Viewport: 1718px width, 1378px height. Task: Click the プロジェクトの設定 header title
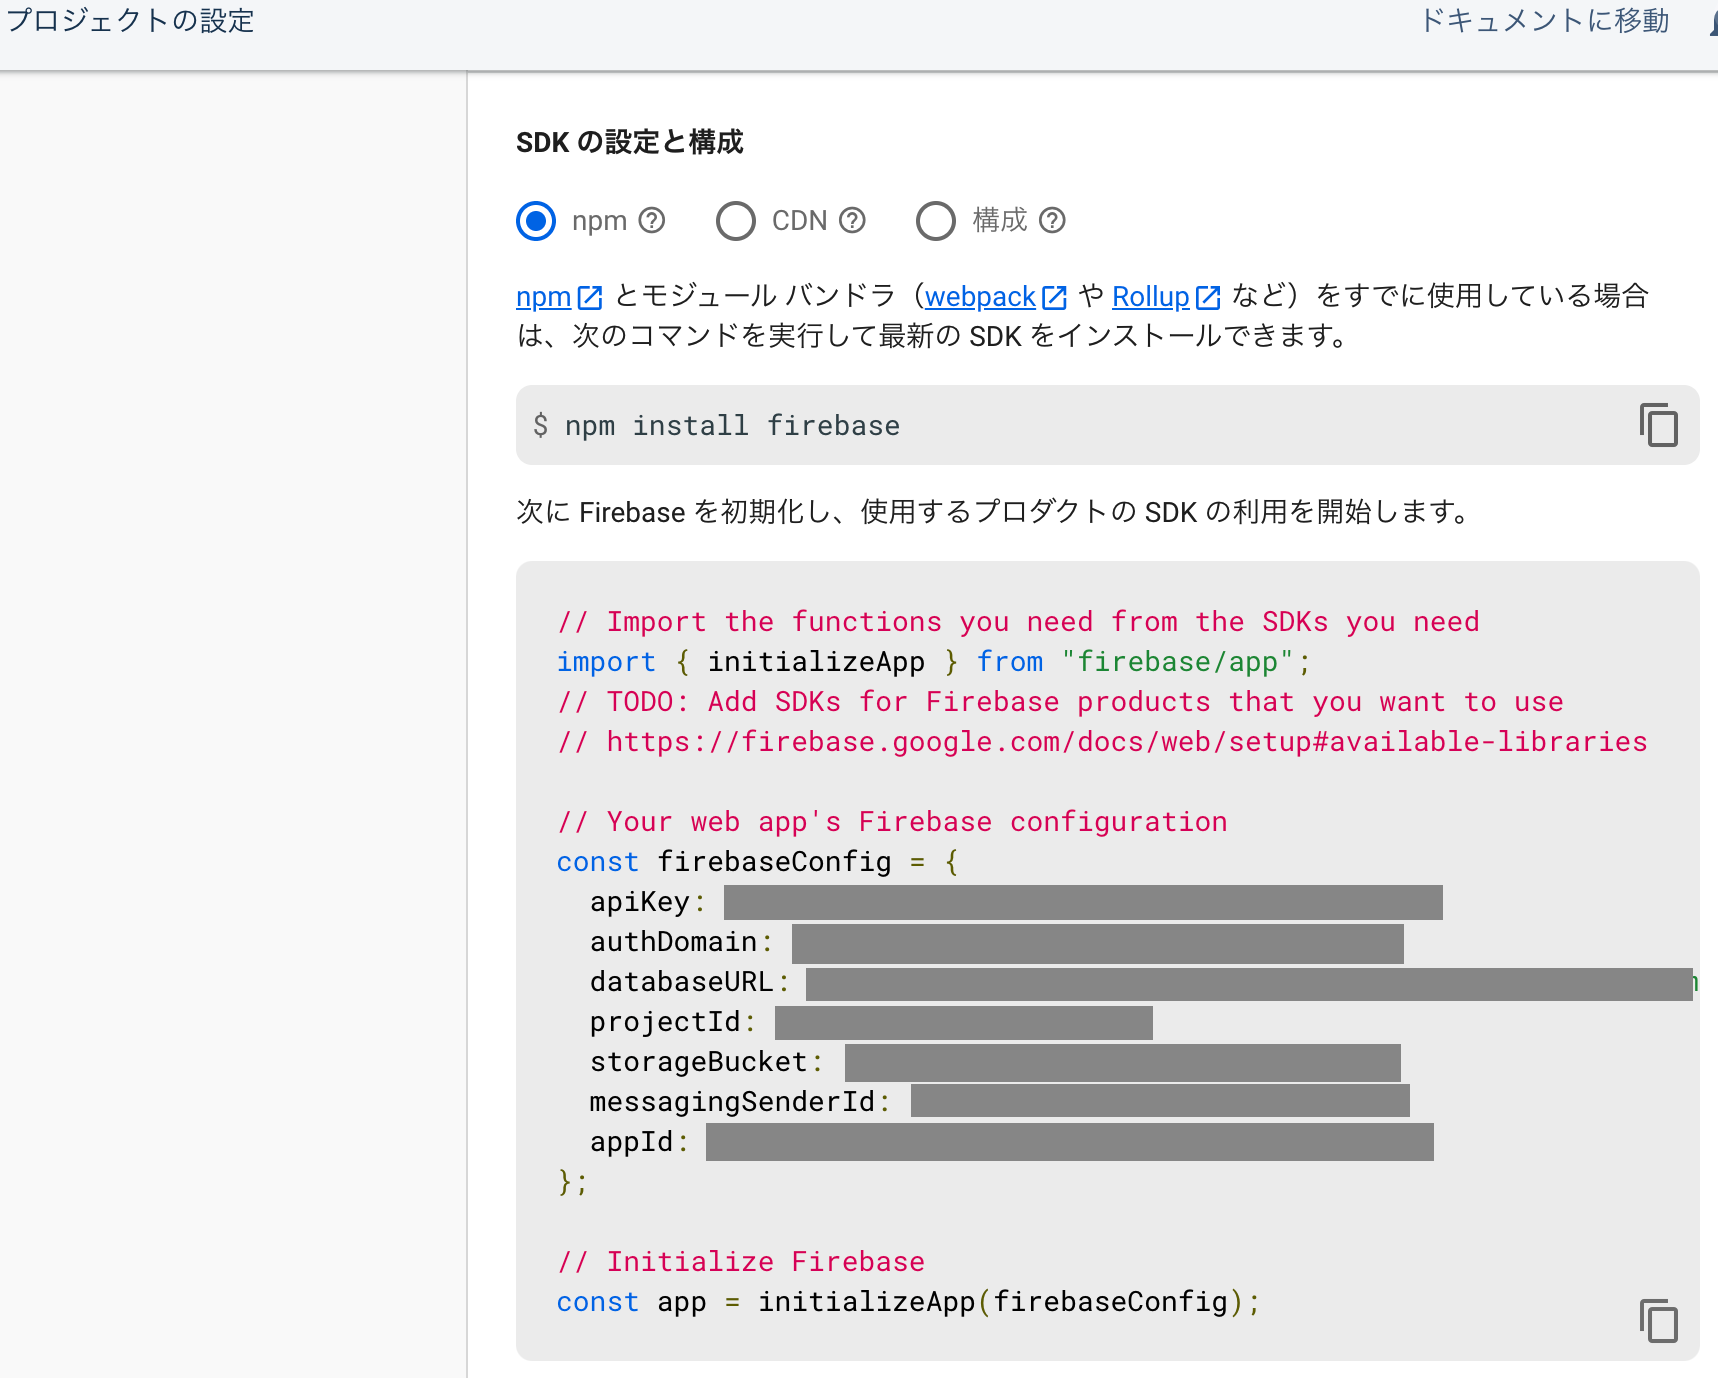pos(130,20)
